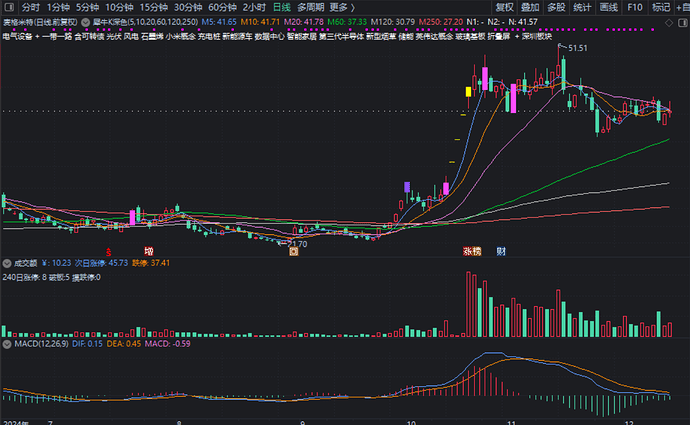This screenshot has height=425, width=690.
Task: Click the blue 财 event marker
Action: tap(501, 252)
